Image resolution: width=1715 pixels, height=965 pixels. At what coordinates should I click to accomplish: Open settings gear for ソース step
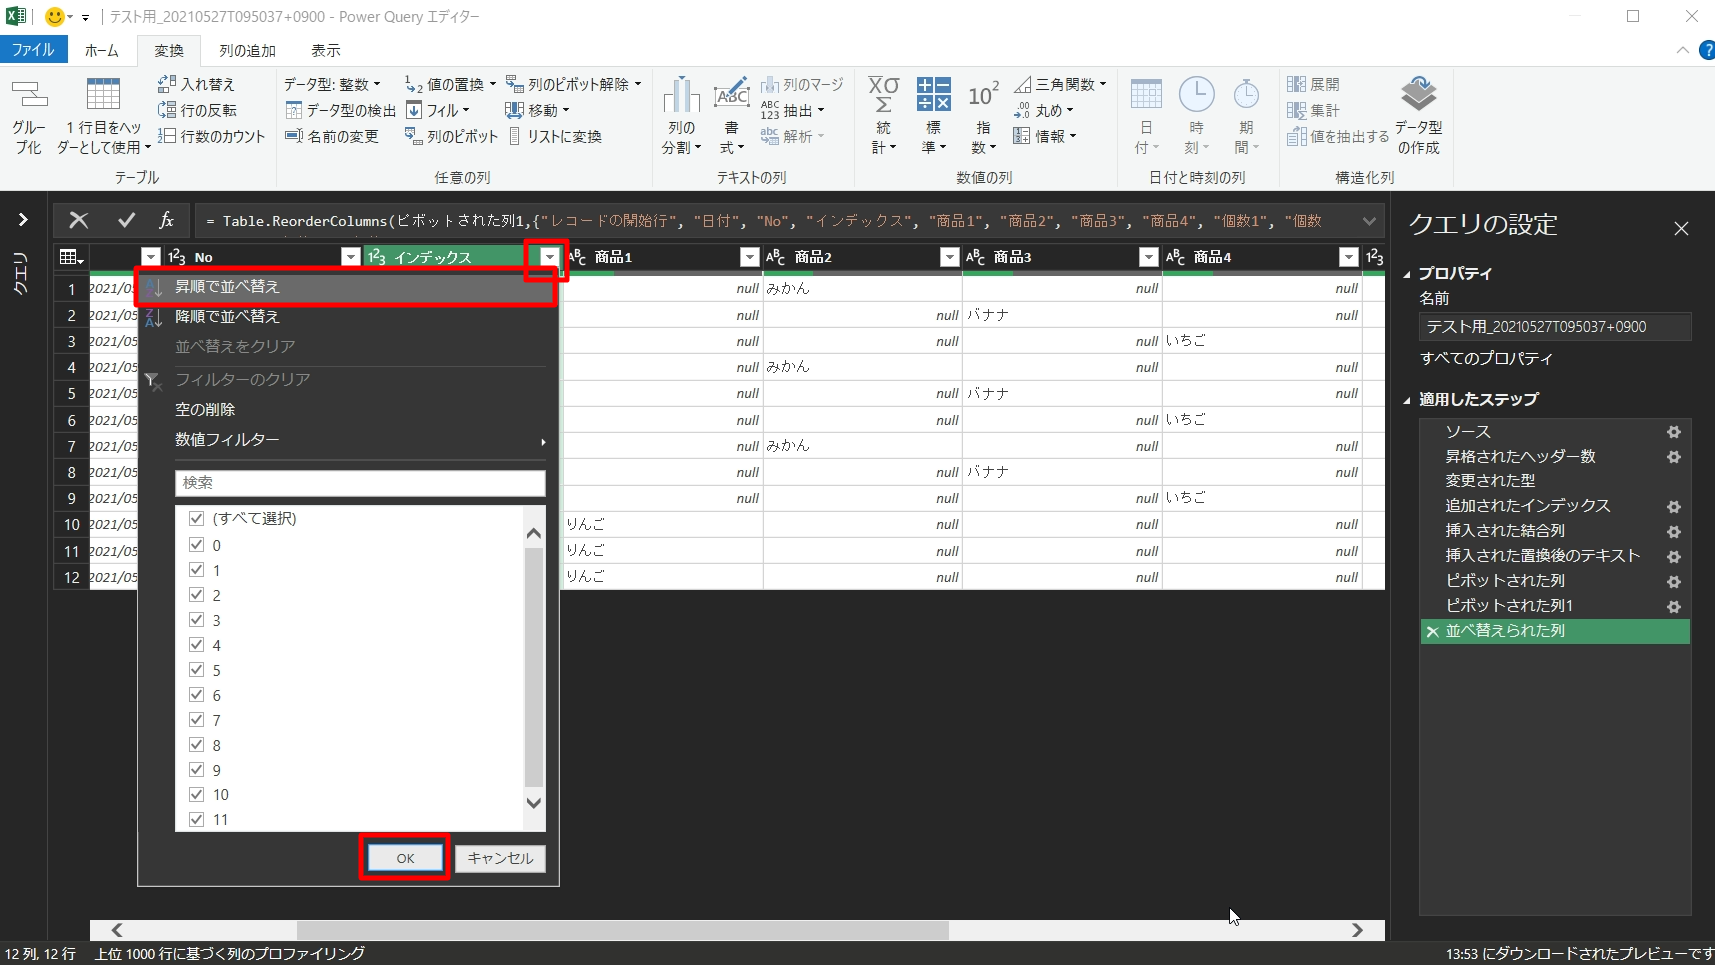(1673, 432)
